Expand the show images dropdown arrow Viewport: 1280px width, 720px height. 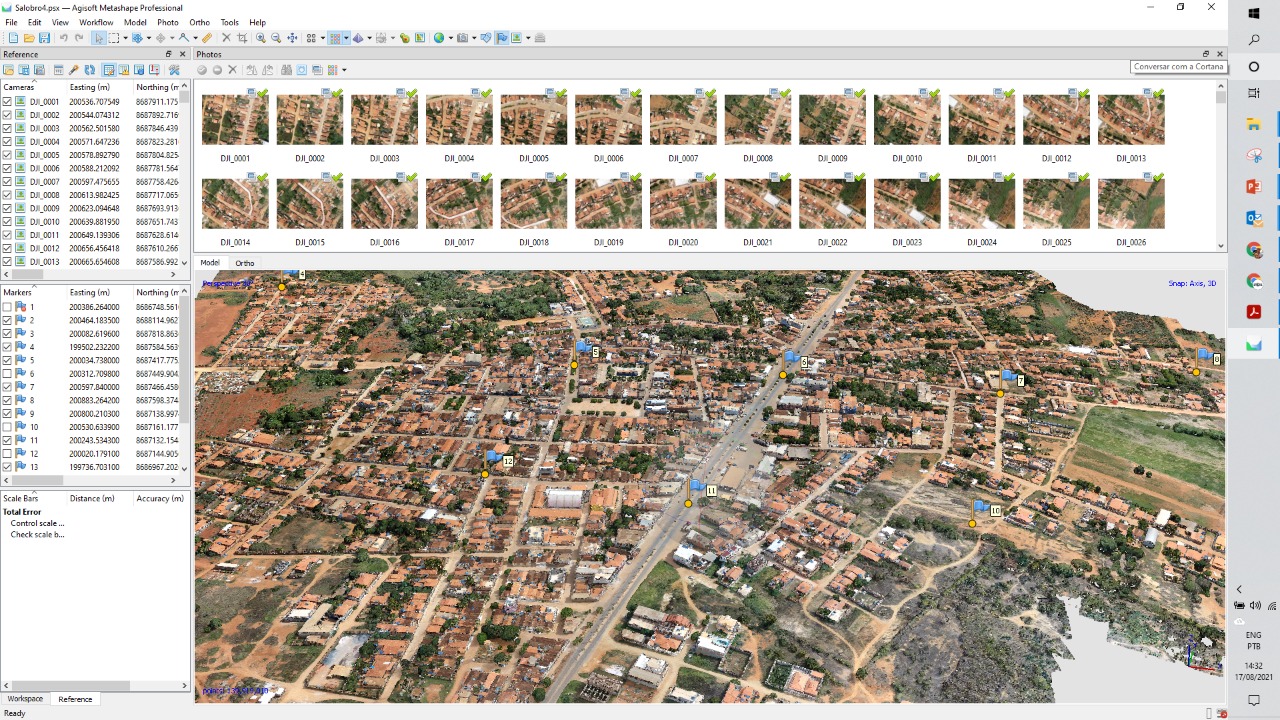[527, 38]
